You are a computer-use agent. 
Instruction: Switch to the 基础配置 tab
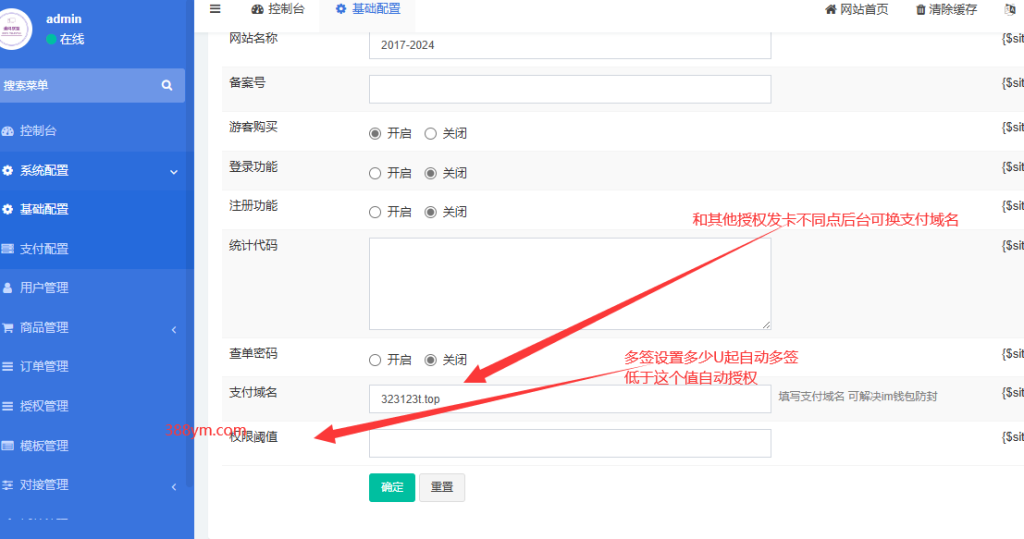coord(368,9)
